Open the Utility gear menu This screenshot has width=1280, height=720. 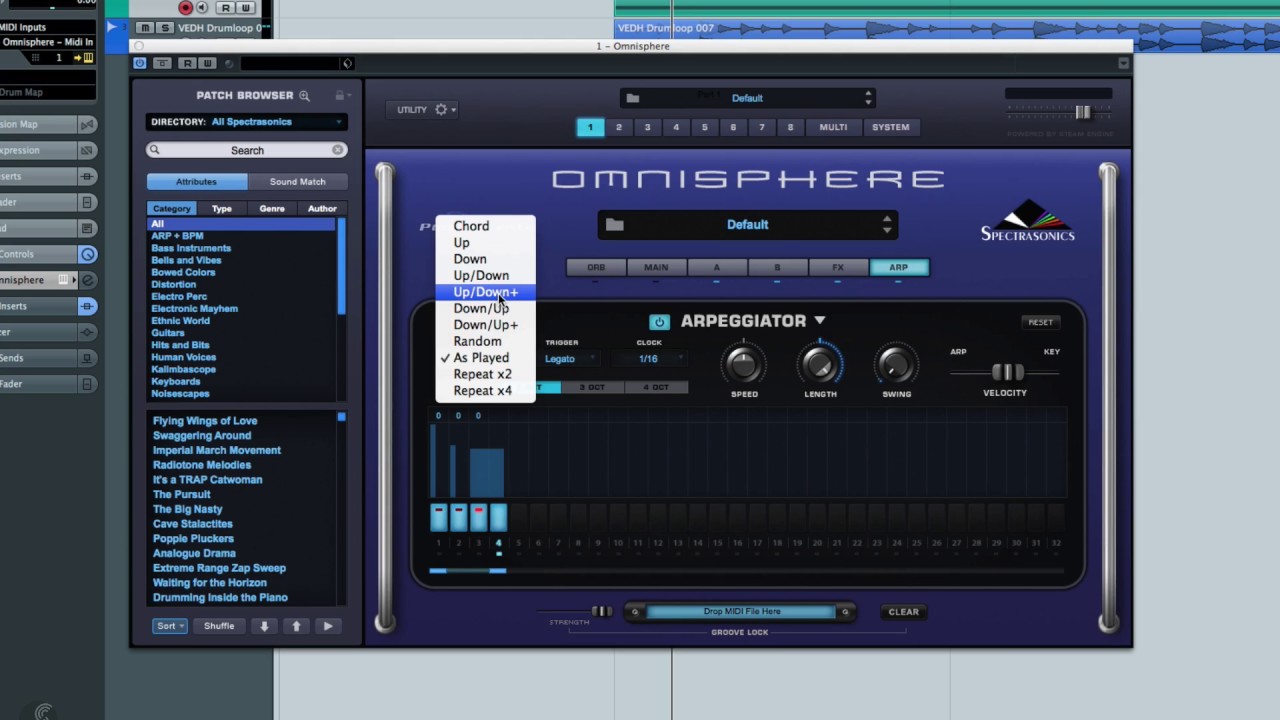pos(444,110)
